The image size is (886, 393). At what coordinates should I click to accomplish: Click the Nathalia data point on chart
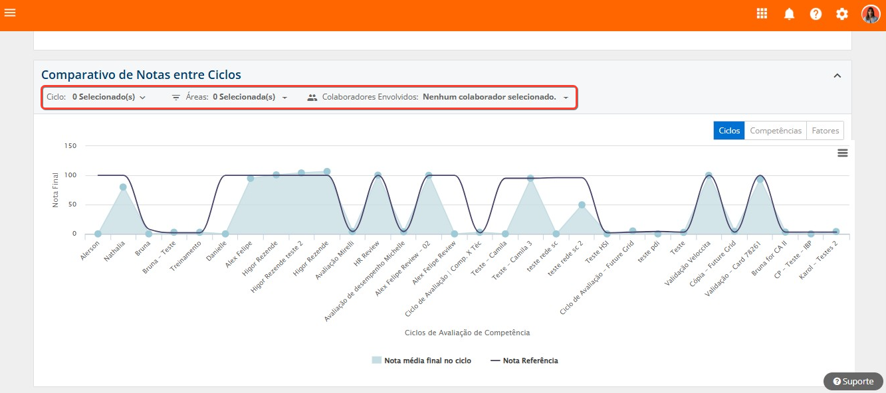[123, 187]
